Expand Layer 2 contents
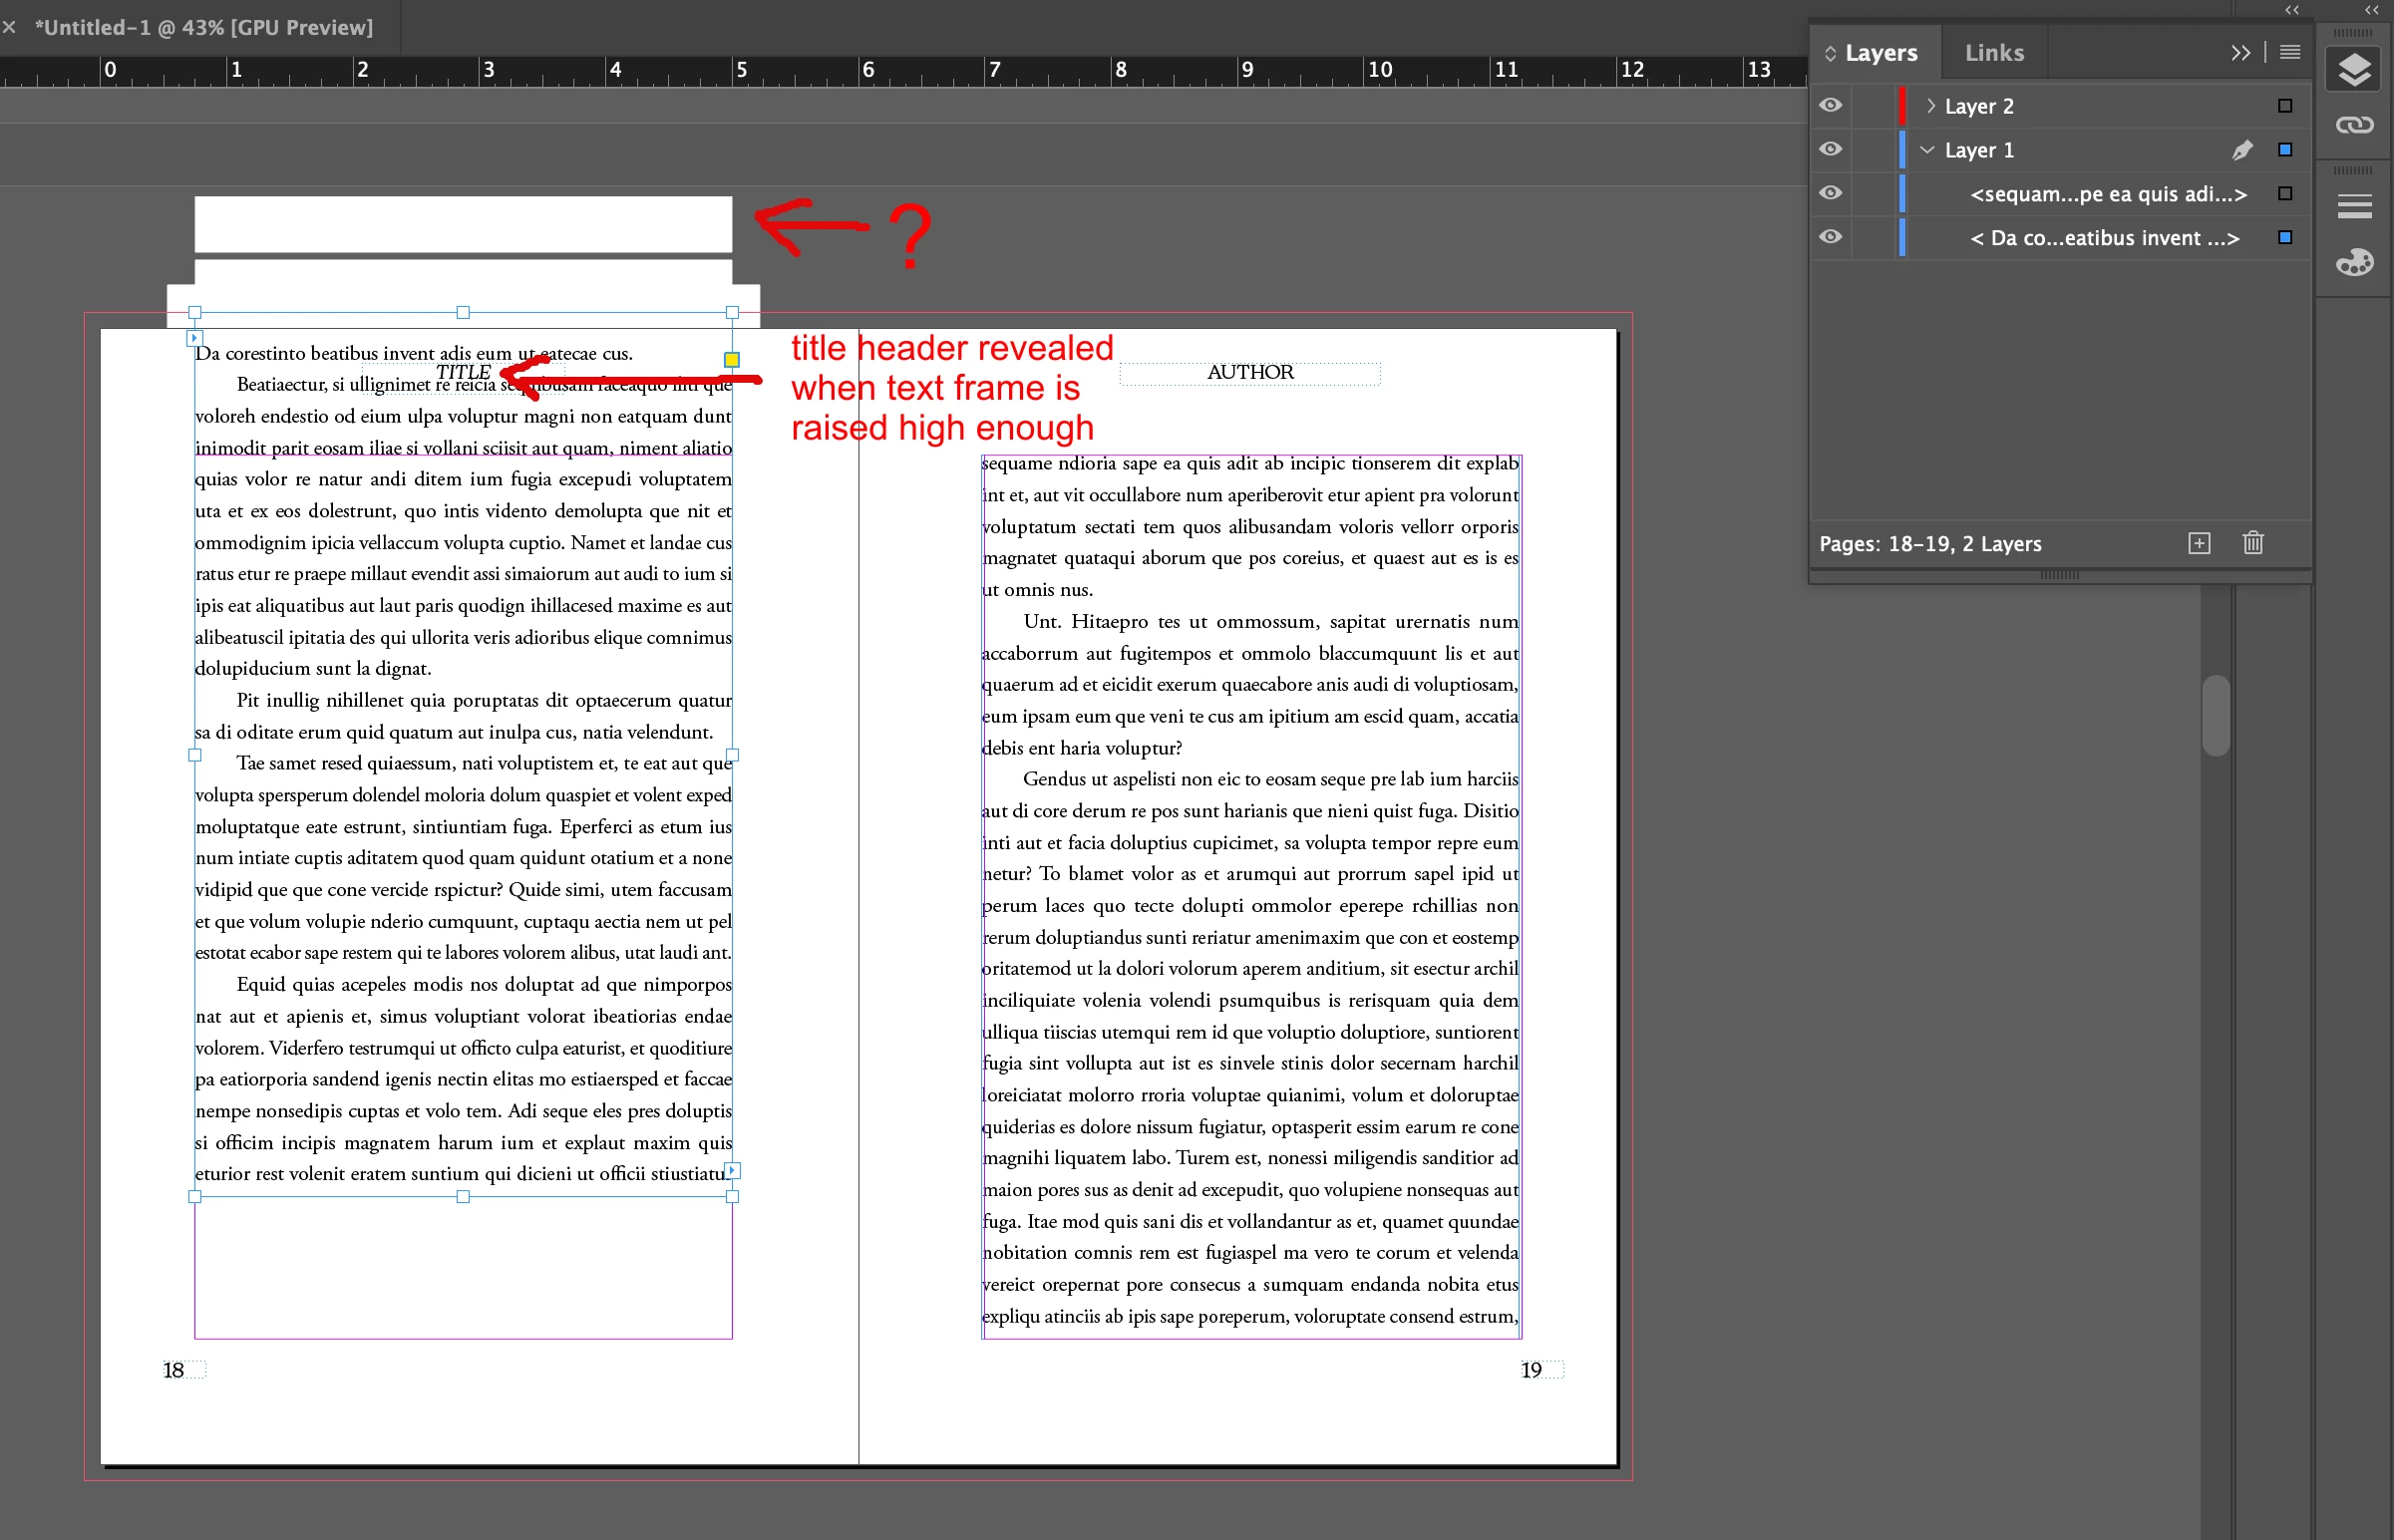 pos(1930,106)
